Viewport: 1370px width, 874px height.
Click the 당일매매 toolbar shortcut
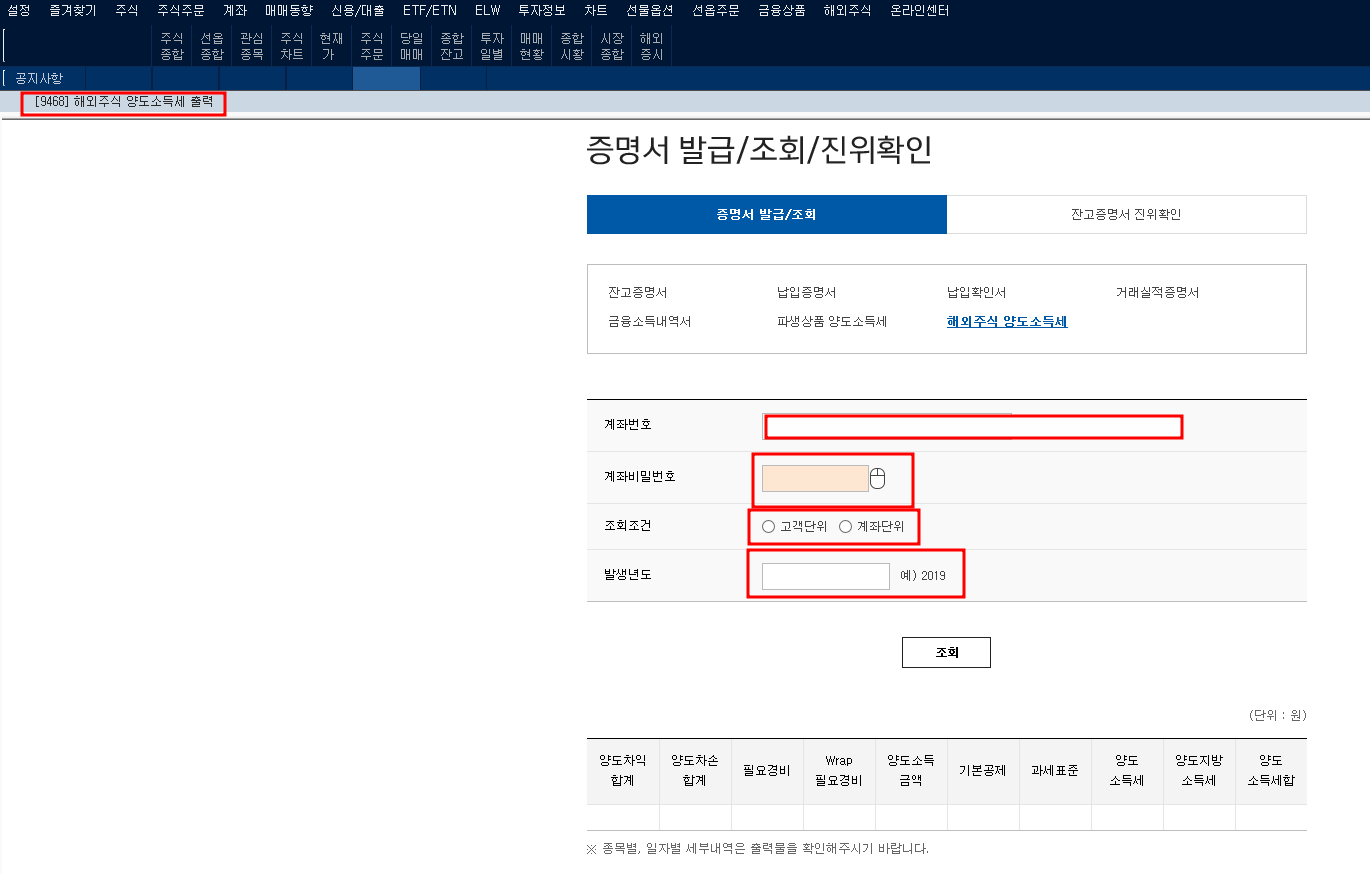(x=412, y=46)
